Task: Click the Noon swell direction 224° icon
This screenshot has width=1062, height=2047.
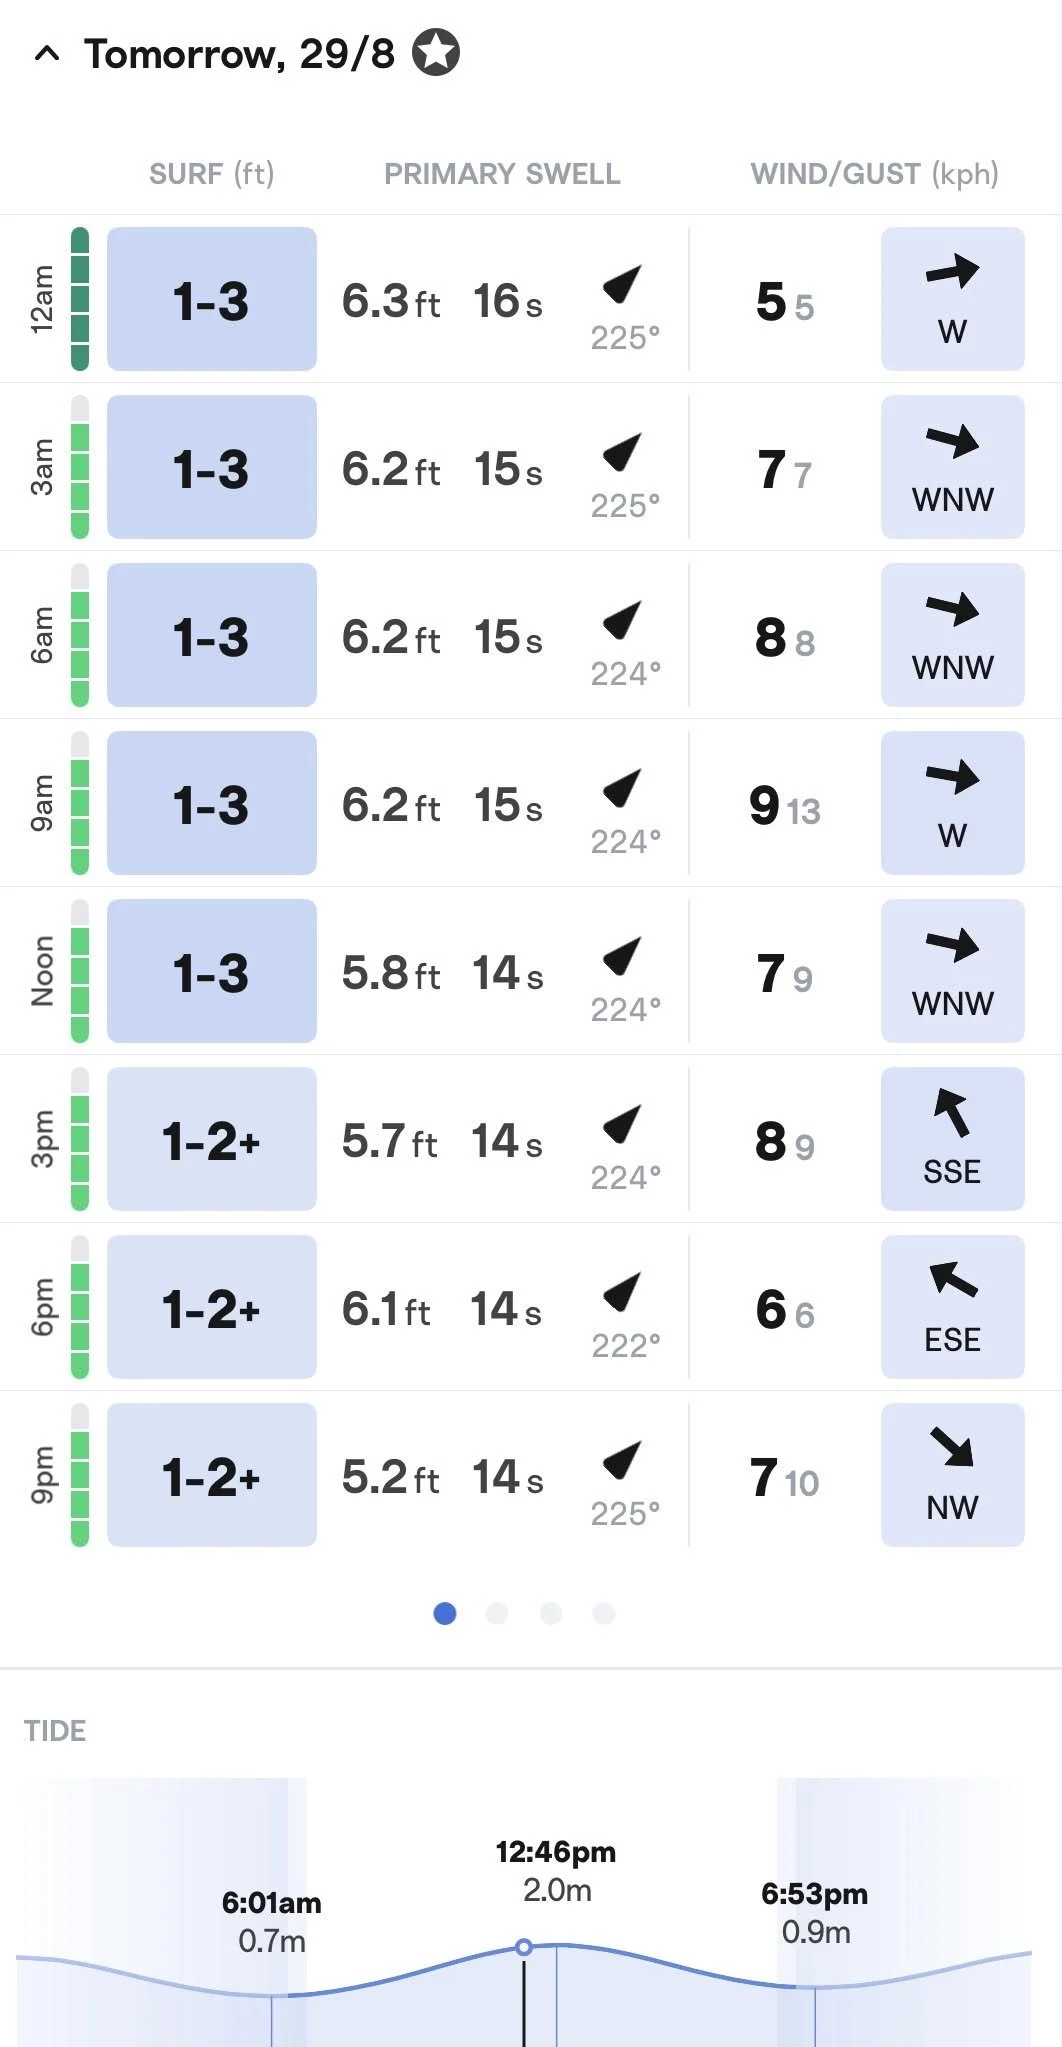Action: coord(622,957)
